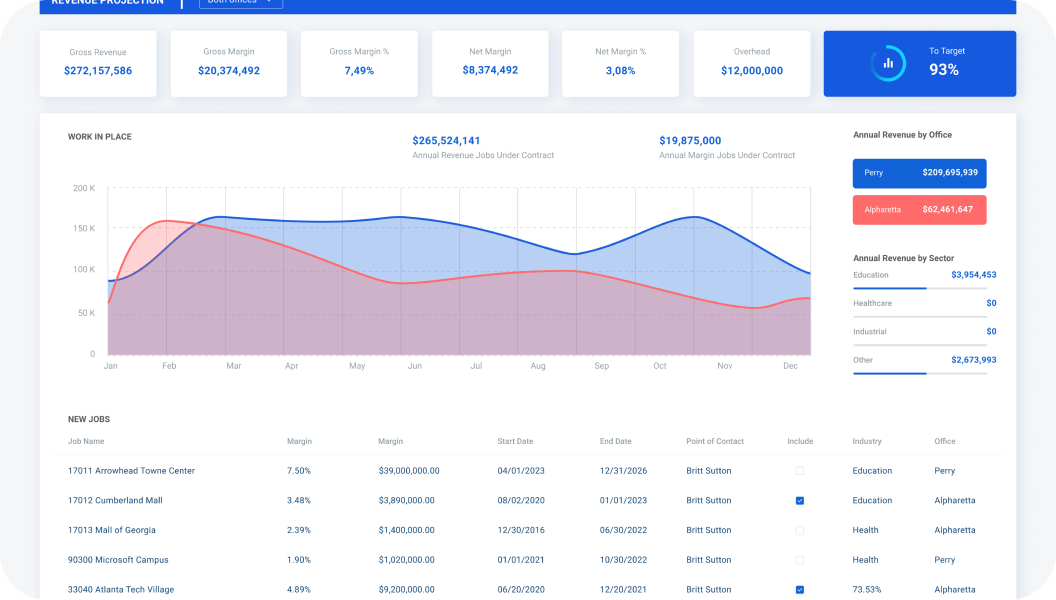This screenshot has width=1056, height=600.
Task: Open the Gross Revenue card
Action: click(x=98, y=63)
